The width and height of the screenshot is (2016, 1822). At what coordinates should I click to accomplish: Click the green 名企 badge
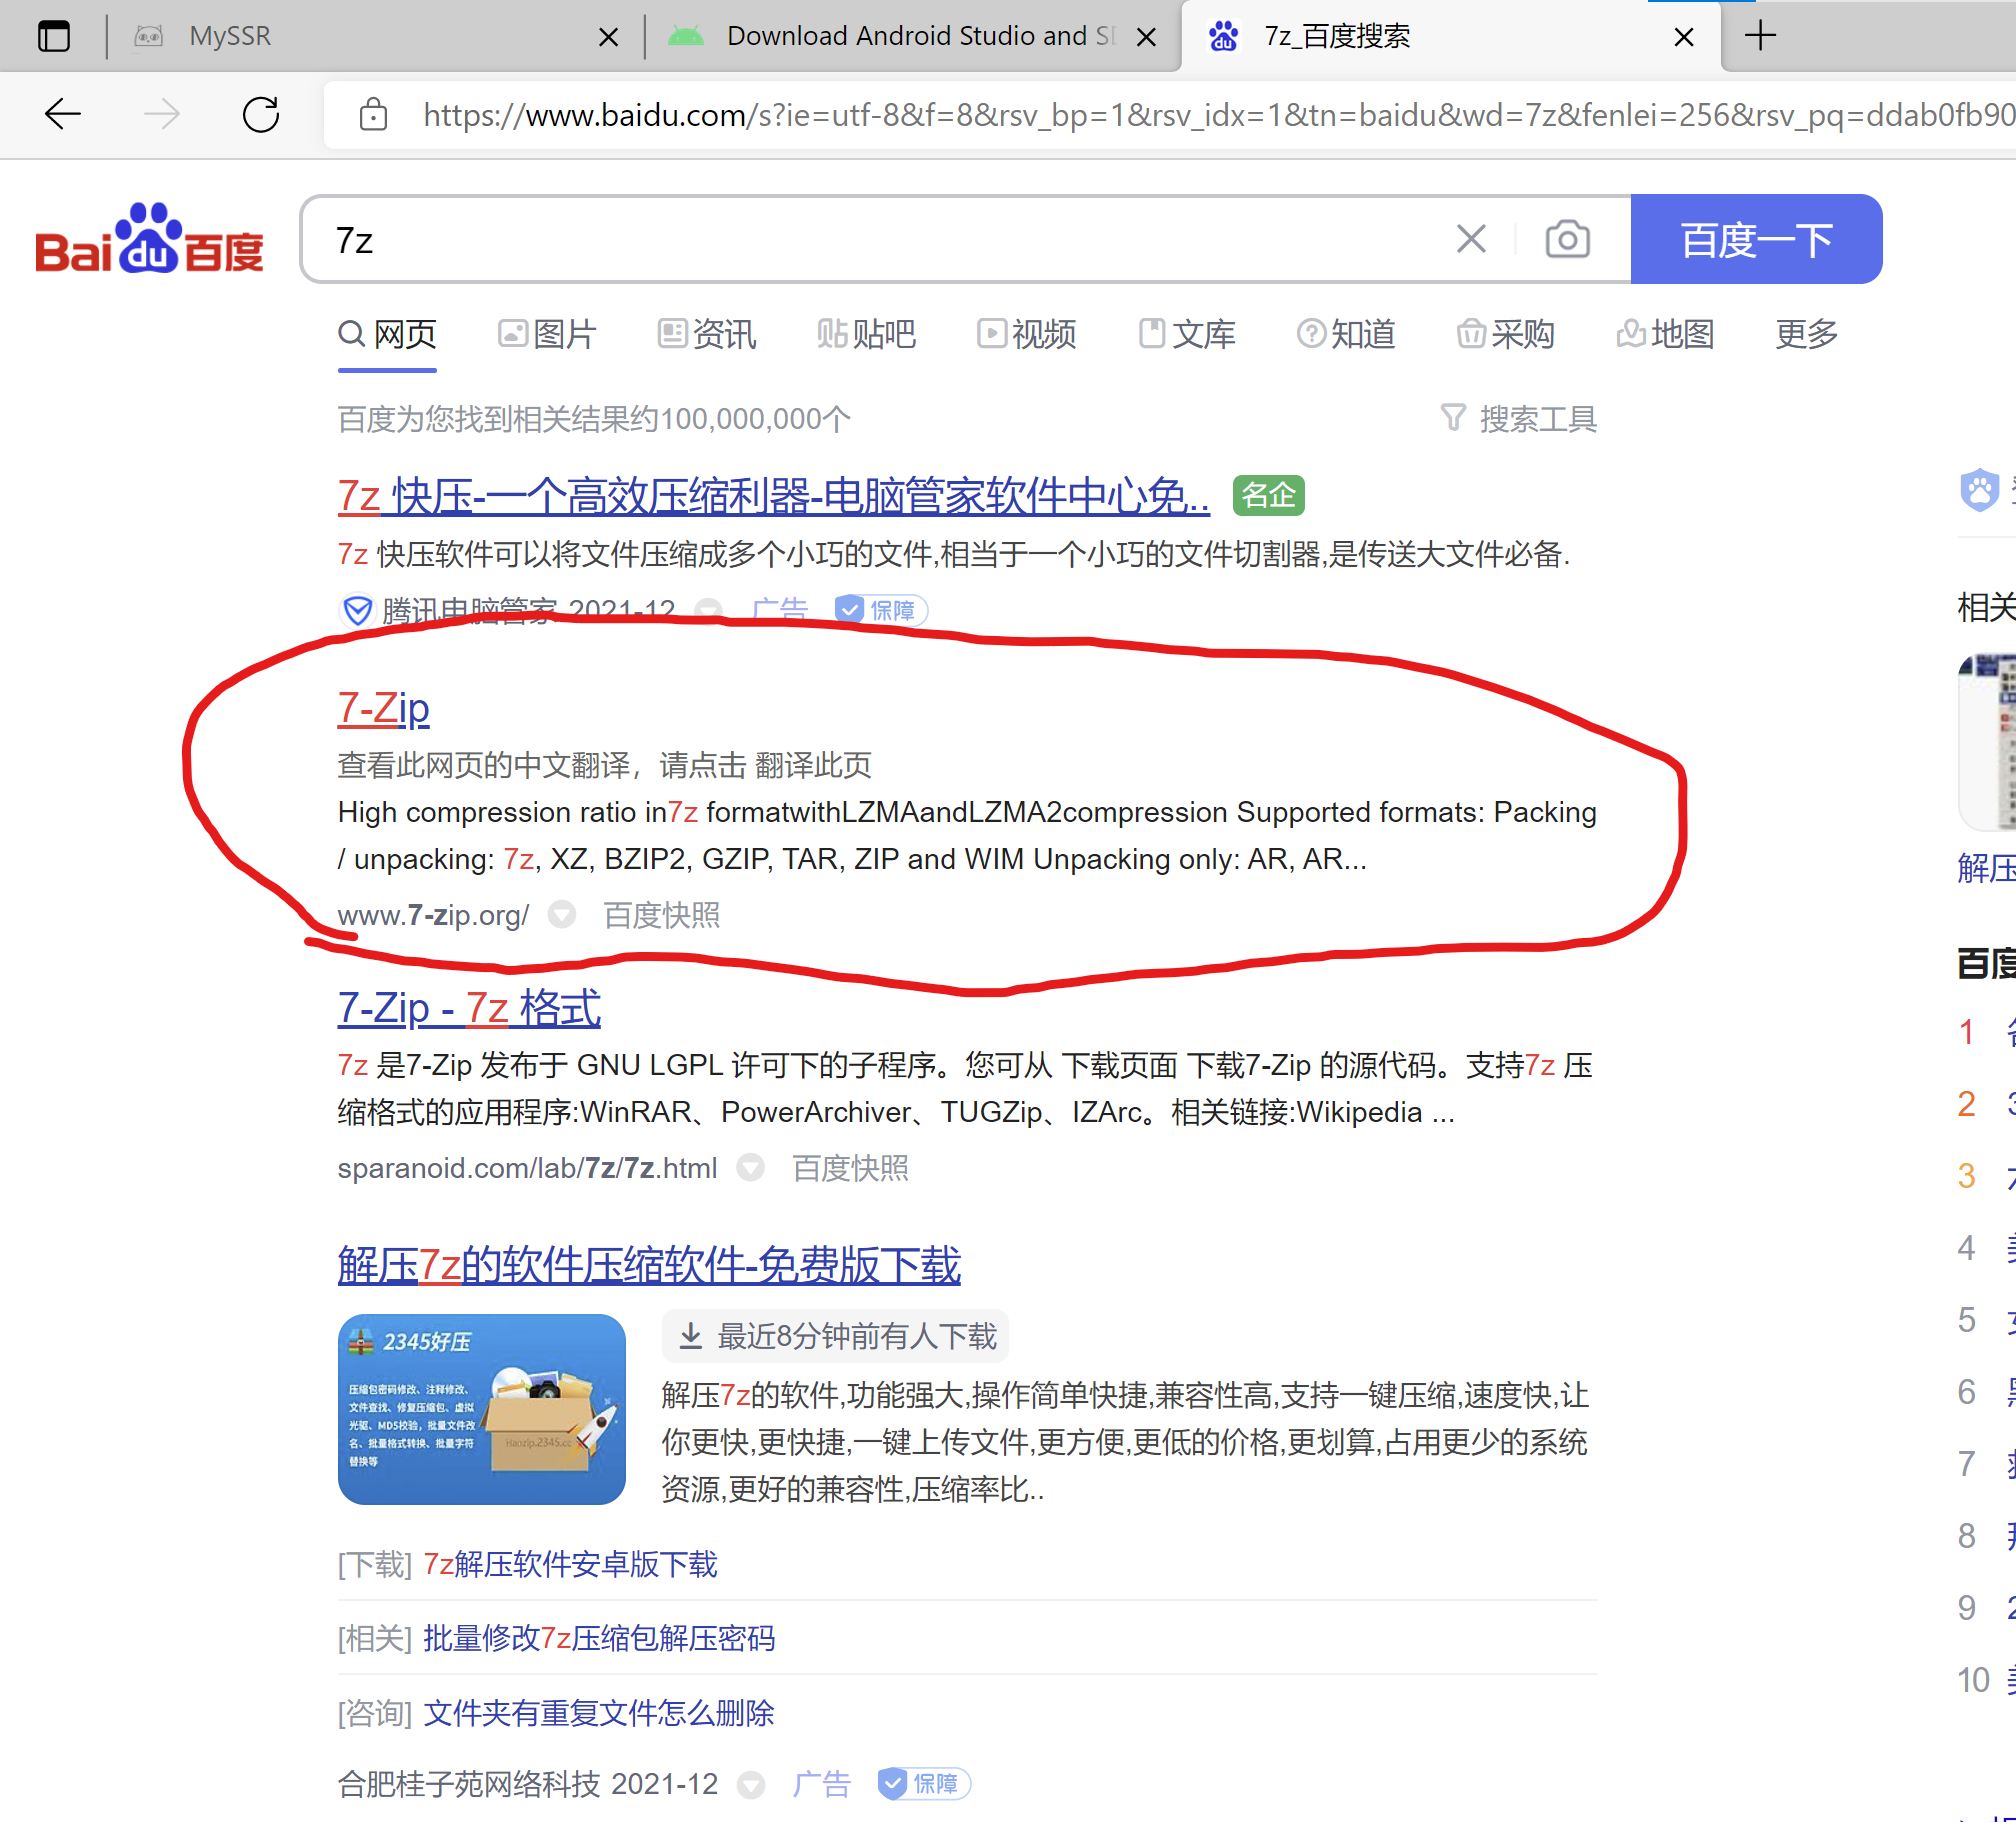coord(1269,495)
